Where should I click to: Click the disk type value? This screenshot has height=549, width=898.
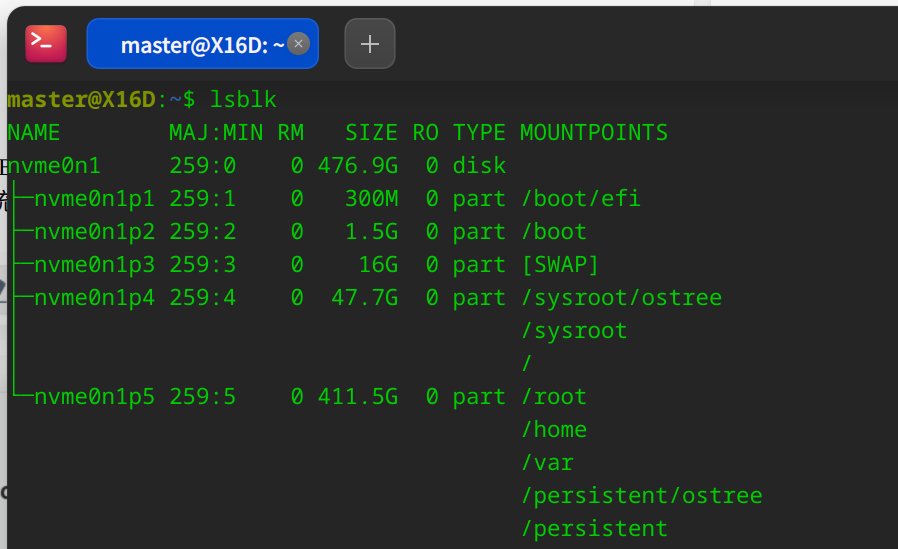click(x=479, y=166)
